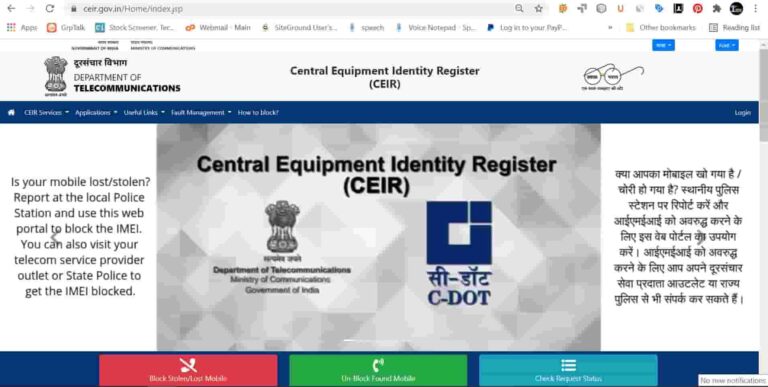Click Un-Block Found Mobile button

point(378,370)
